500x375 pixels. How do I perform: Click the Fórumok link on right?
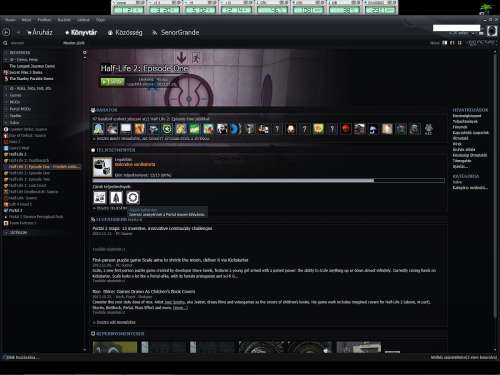460,127
